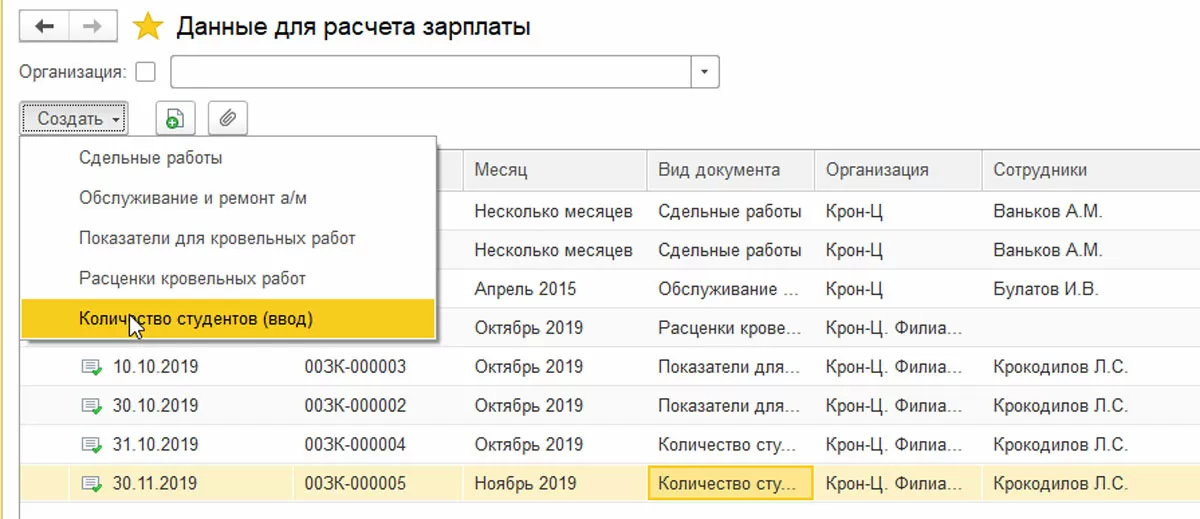
Task: Click document icon in the 30.10.2019 row
Action: point(91,406)
